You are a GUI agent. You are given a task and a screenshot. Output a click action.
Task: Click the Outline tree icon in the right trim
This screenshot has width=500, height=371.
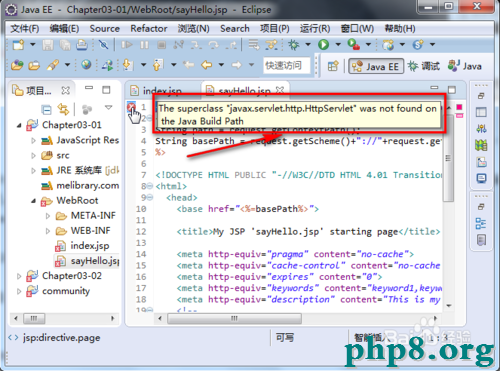[x=481, y=223]
